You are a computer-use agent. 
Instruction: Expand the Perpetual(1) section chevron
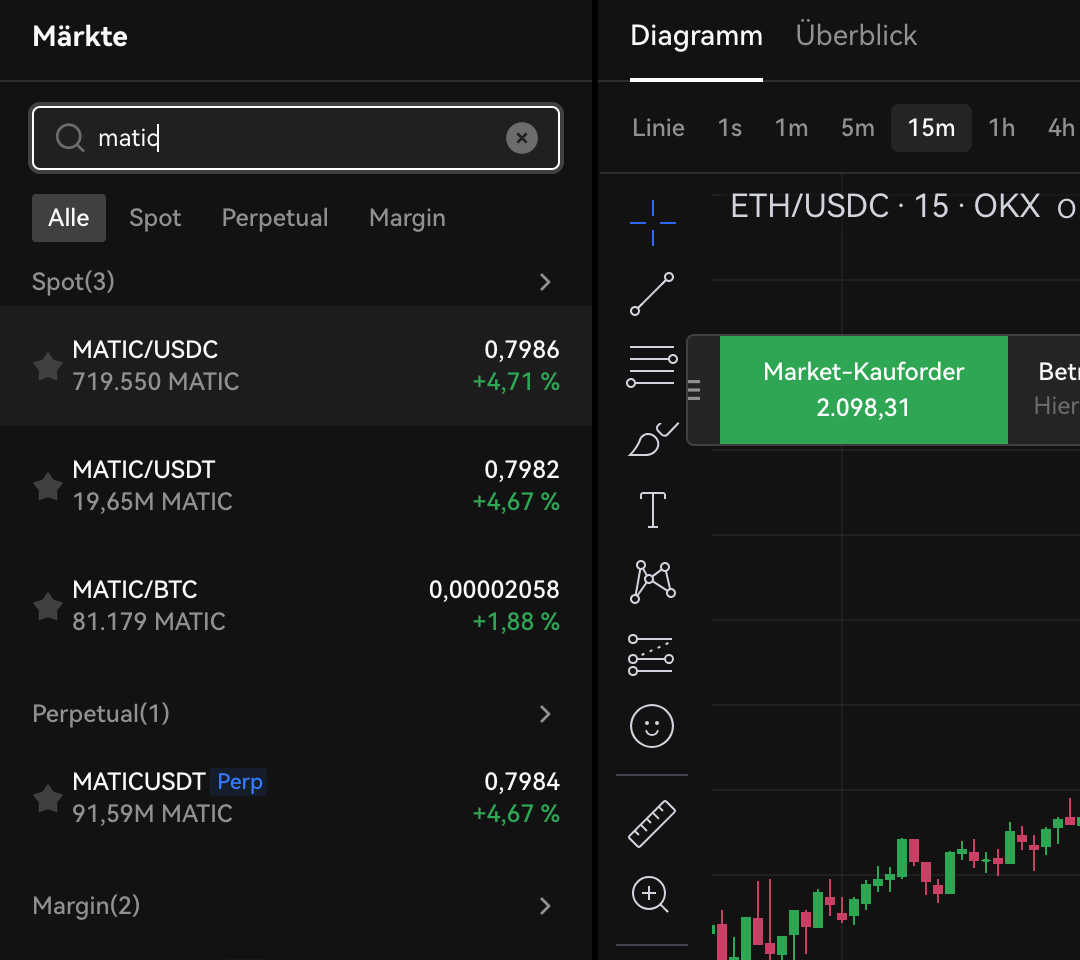coord(545,714)
